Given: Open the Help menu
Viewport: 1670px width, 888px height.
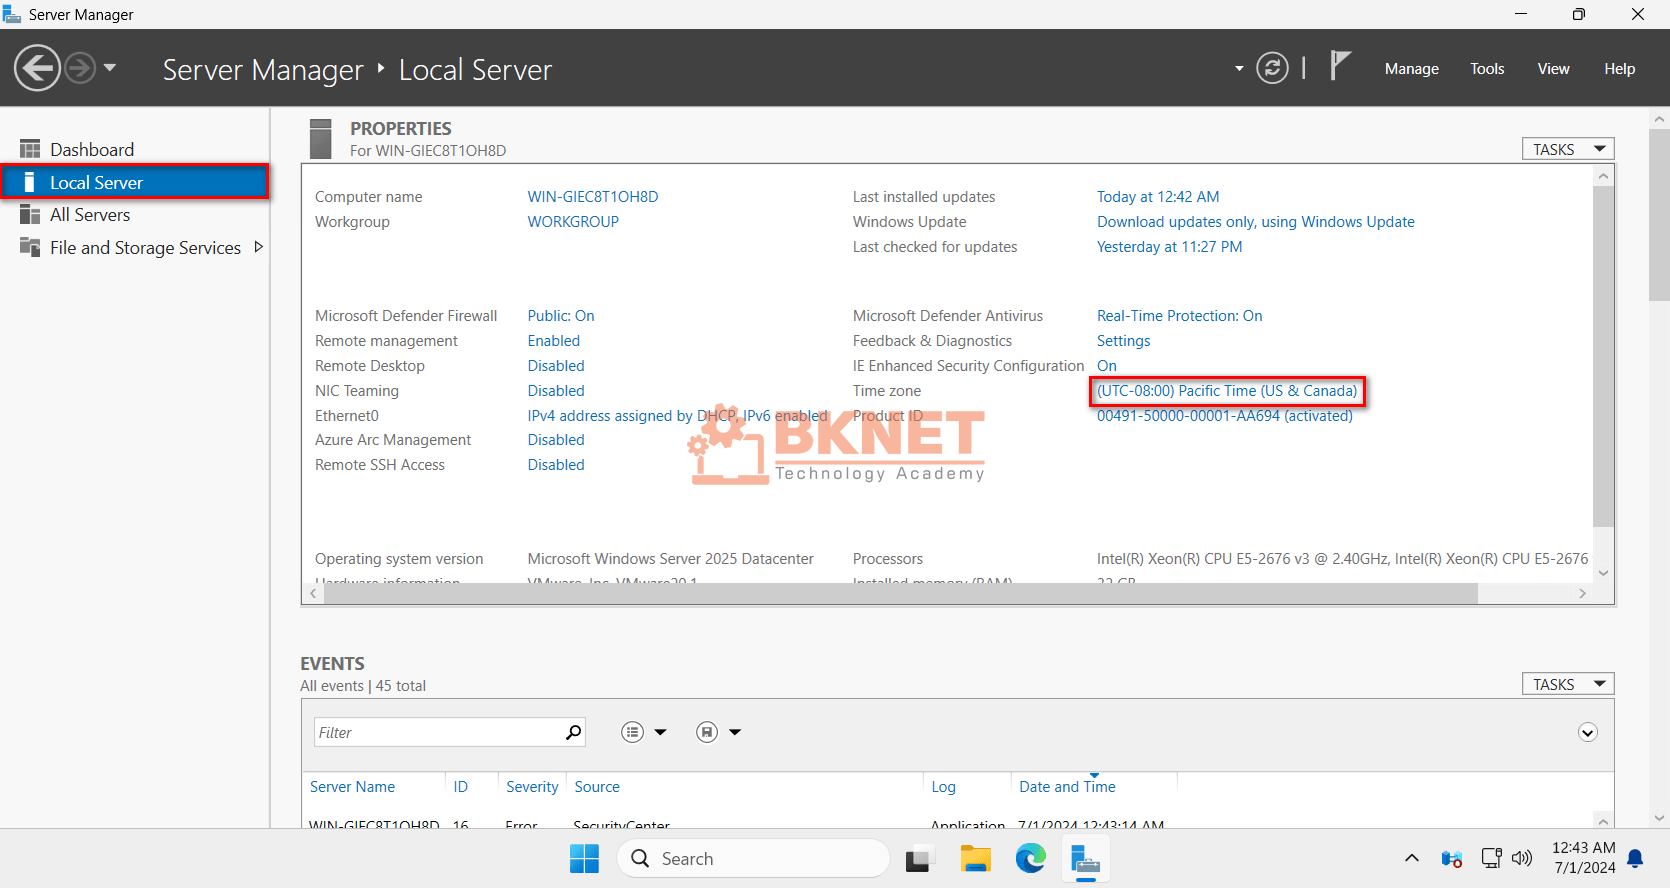Looking at the screenshot, I should 1619,69.
